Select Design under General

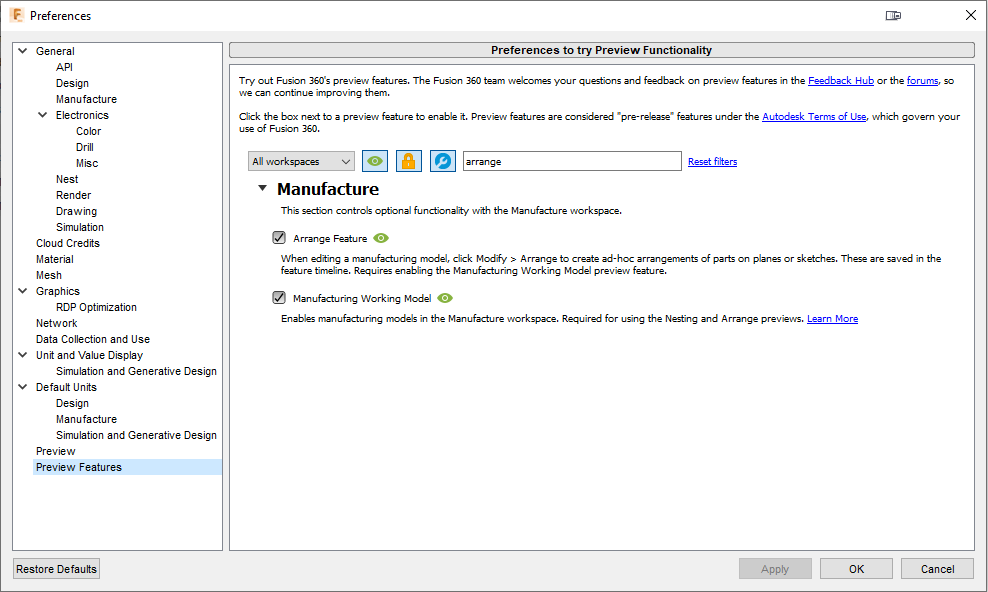tap(72, 83)
